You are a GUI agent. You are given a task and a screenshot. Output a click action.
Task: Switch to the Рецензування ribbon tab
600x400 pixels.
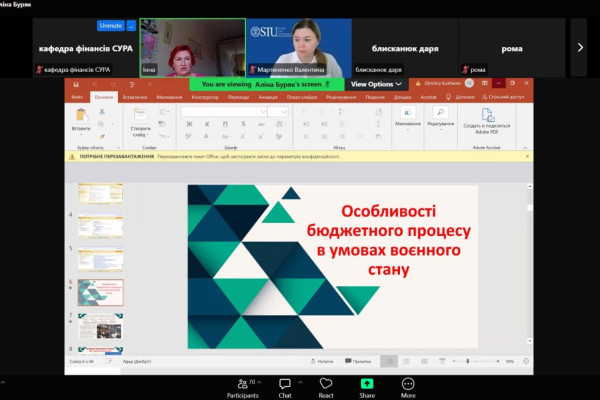(341, 97)
